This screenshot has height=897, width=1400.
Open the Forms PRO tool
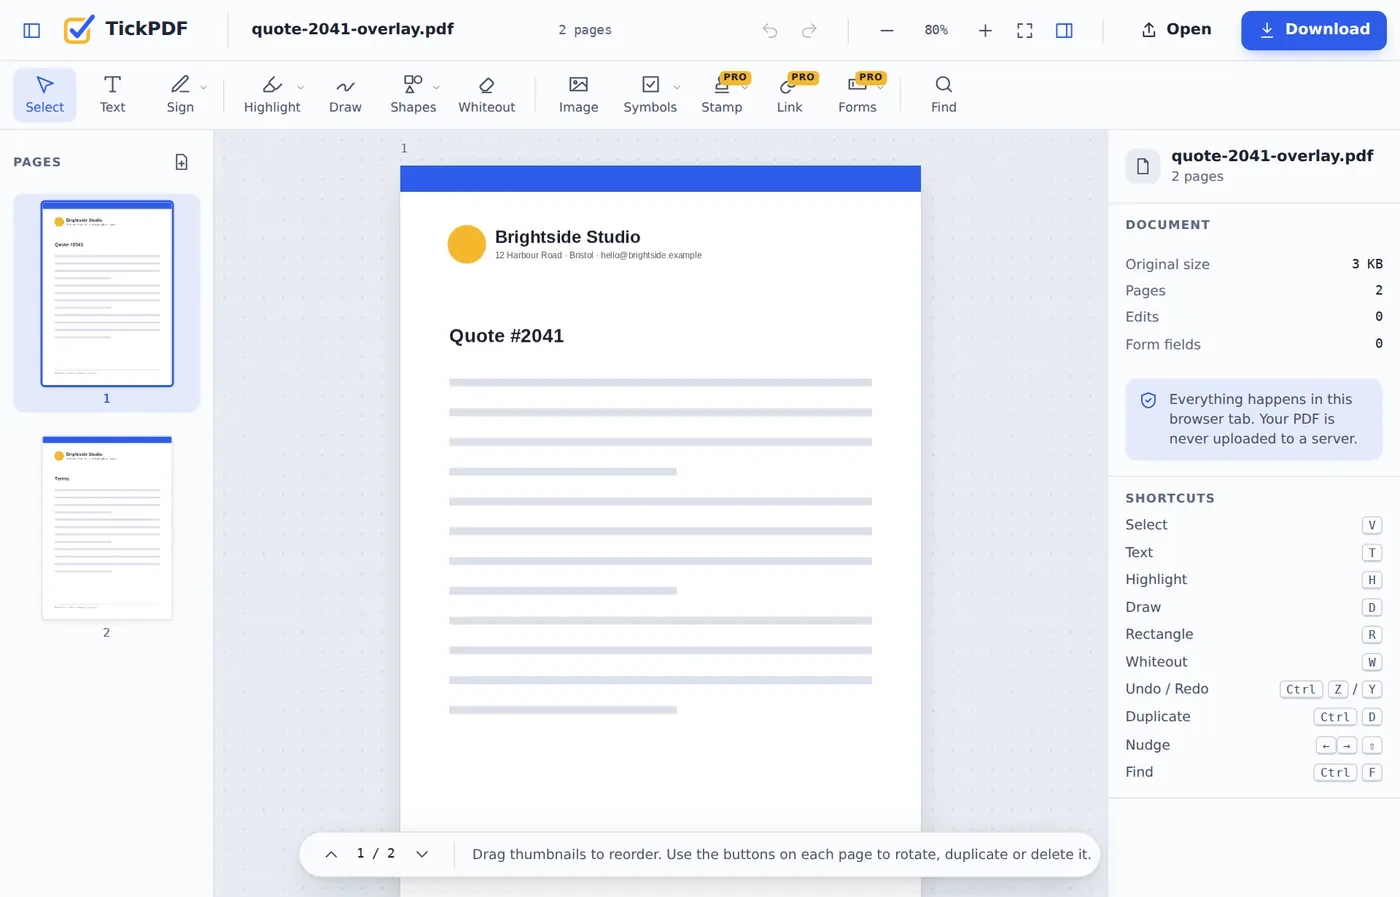(857, 94)
